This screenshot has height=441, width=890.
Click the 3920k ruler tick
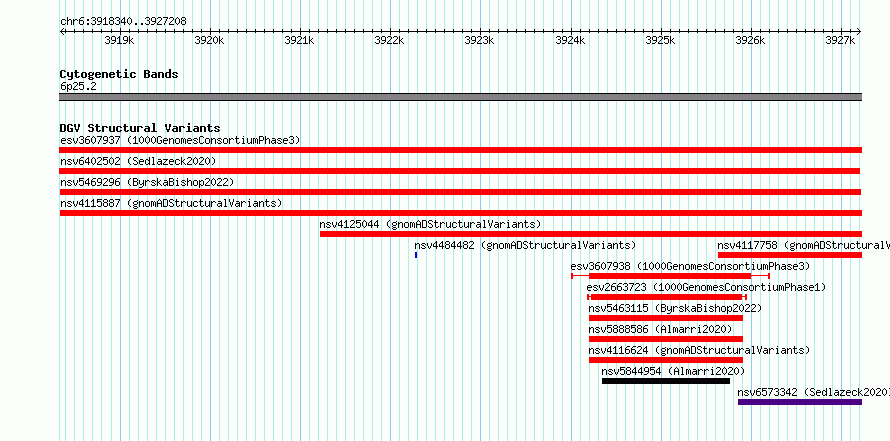coord(210,40)
